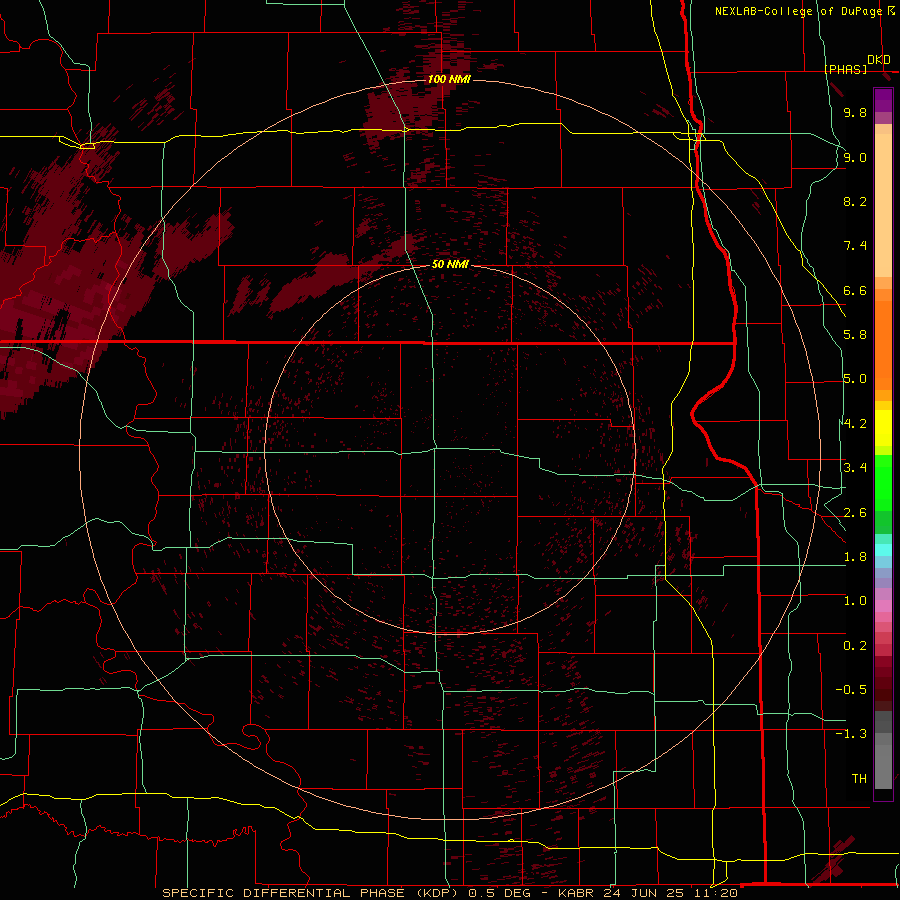The width and height of the screenshot is (900, 900).
Task: Click the 50 NMI range ring label
Action: point(450,264)
